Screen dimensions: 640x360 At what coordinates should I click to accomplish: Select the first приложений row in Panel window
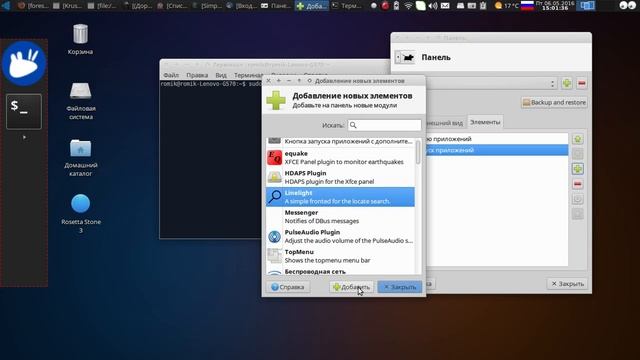pos(497,139)
